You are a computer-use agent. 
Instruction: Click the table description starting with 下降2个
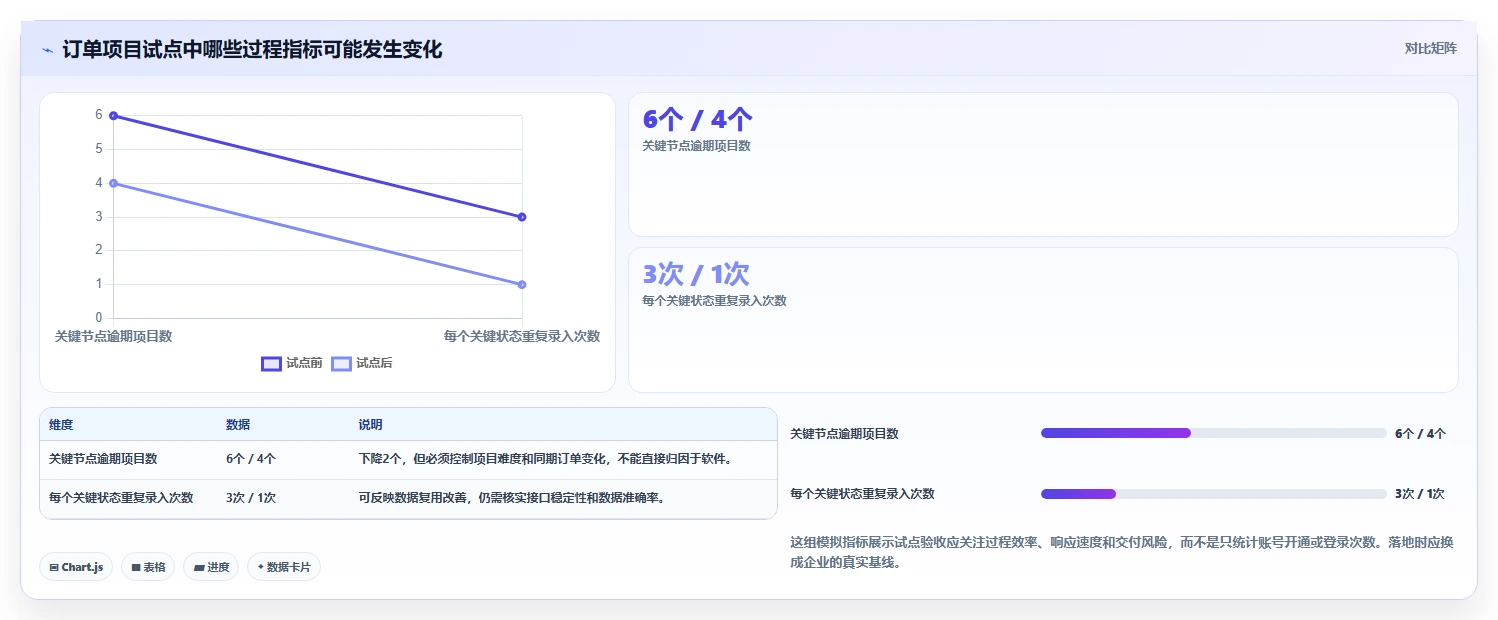(546, 459)
